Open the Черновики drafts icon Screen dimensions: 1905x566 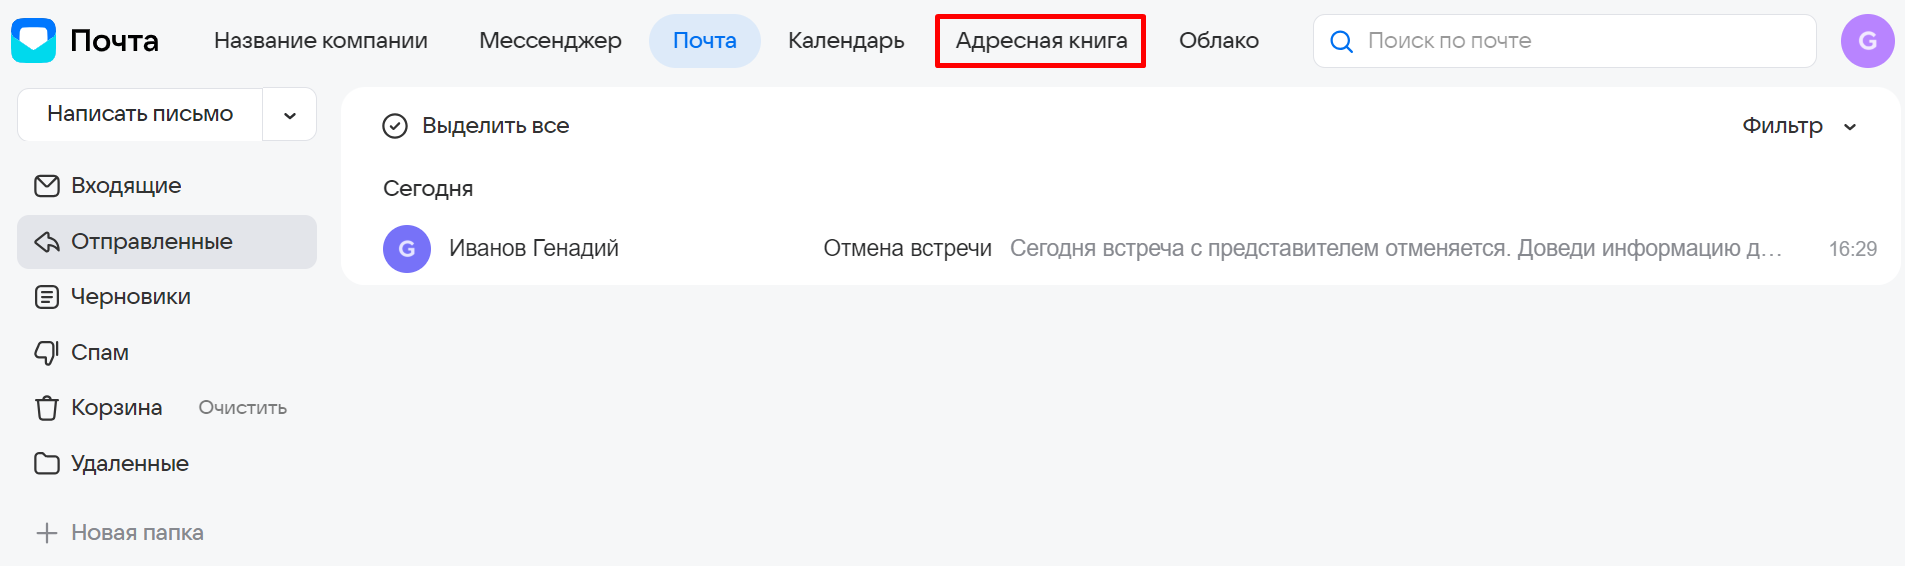47,297
